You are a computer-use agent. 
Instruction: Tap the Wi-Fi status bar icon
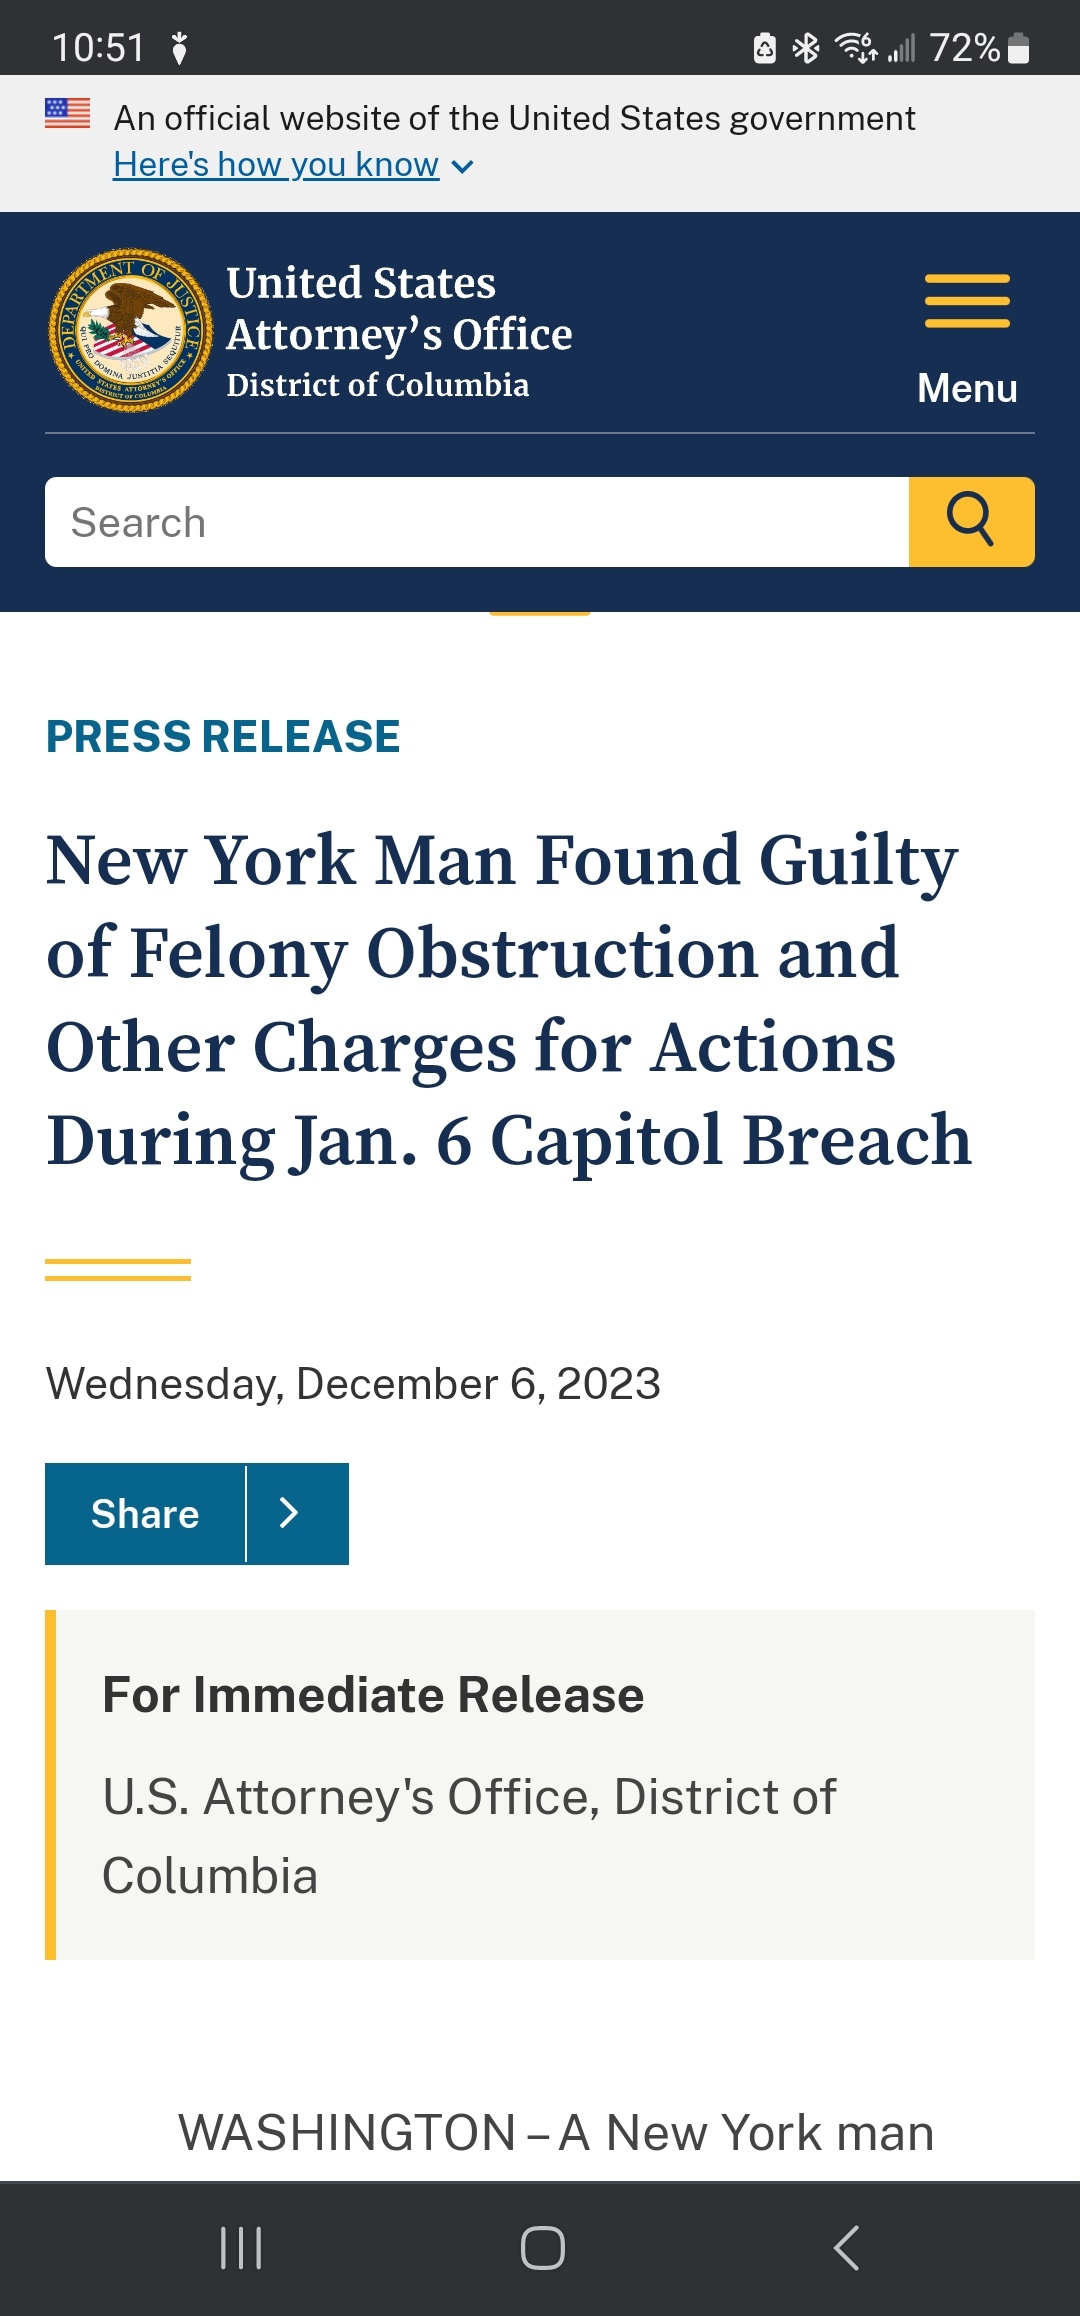point(856,48)
